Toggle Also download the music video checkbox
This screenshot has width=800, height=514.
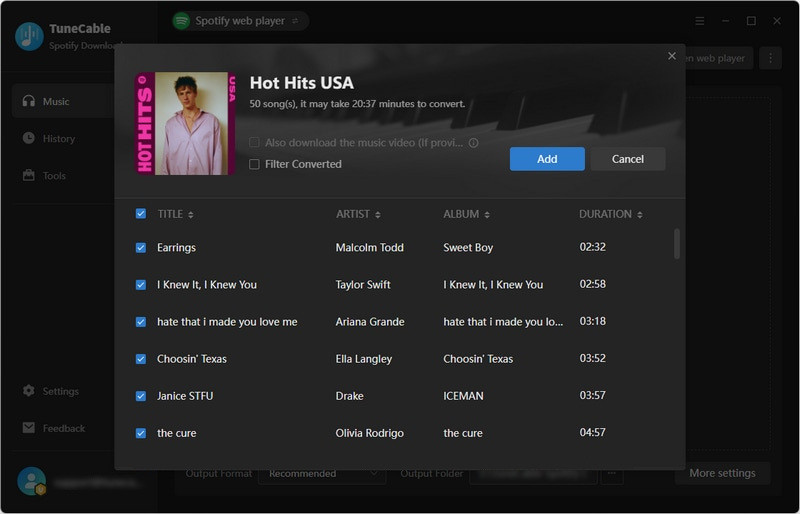[254, 142]
